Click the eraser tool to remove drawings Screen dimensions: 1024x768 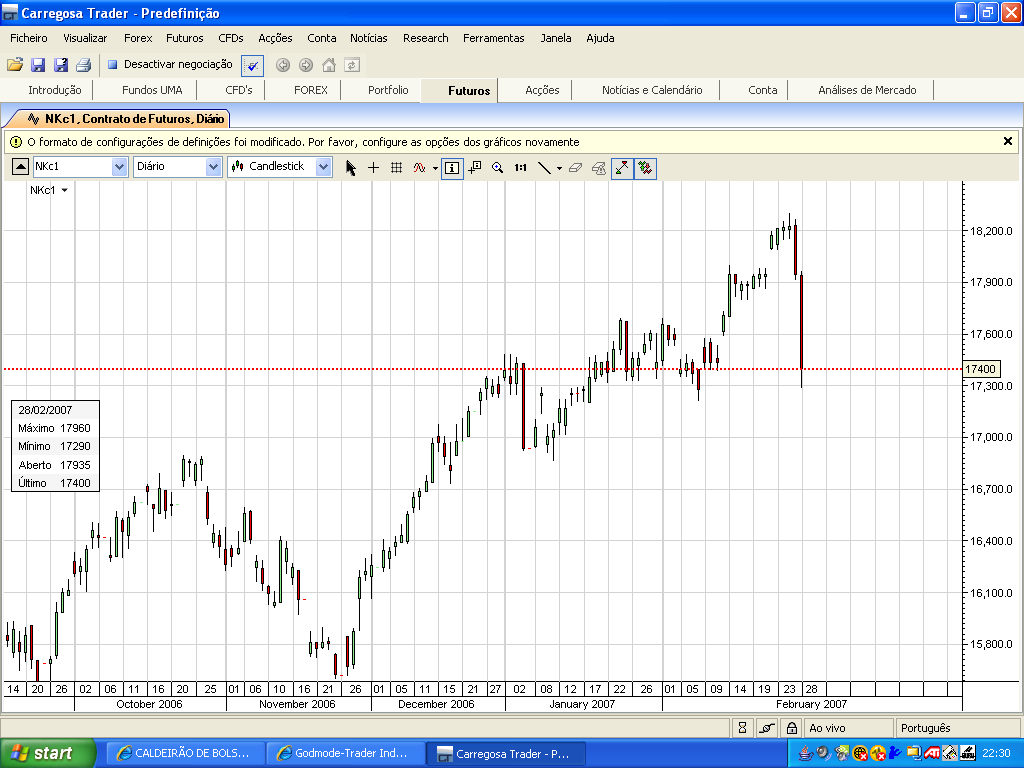(x=576, y=167)
